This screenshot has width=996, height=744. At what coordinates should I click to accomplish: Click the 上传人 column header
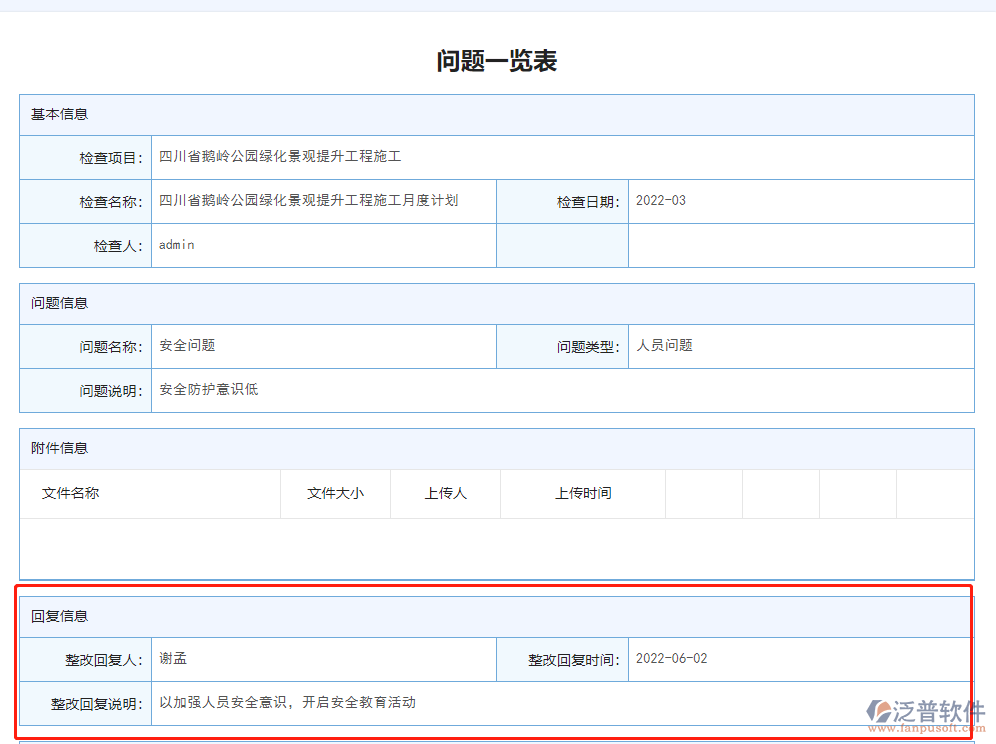445,493
